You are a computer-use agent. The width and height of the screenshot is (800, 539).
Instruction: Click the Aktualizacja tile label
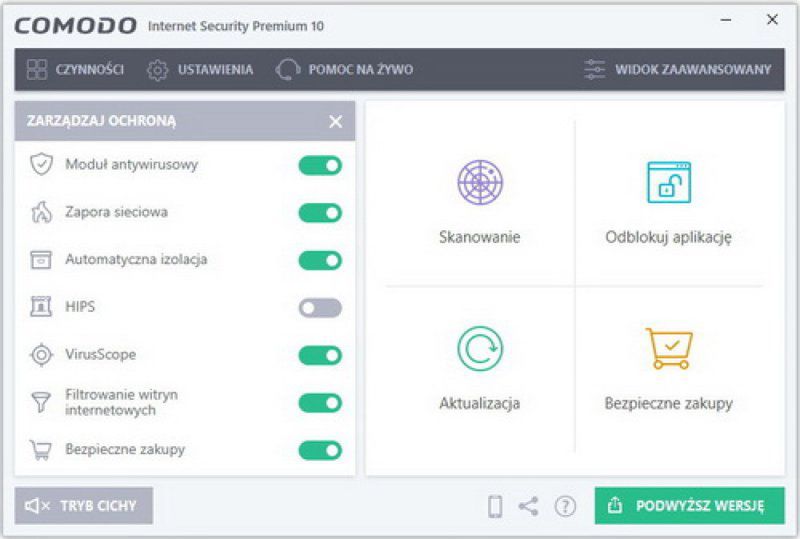point(480,403)
